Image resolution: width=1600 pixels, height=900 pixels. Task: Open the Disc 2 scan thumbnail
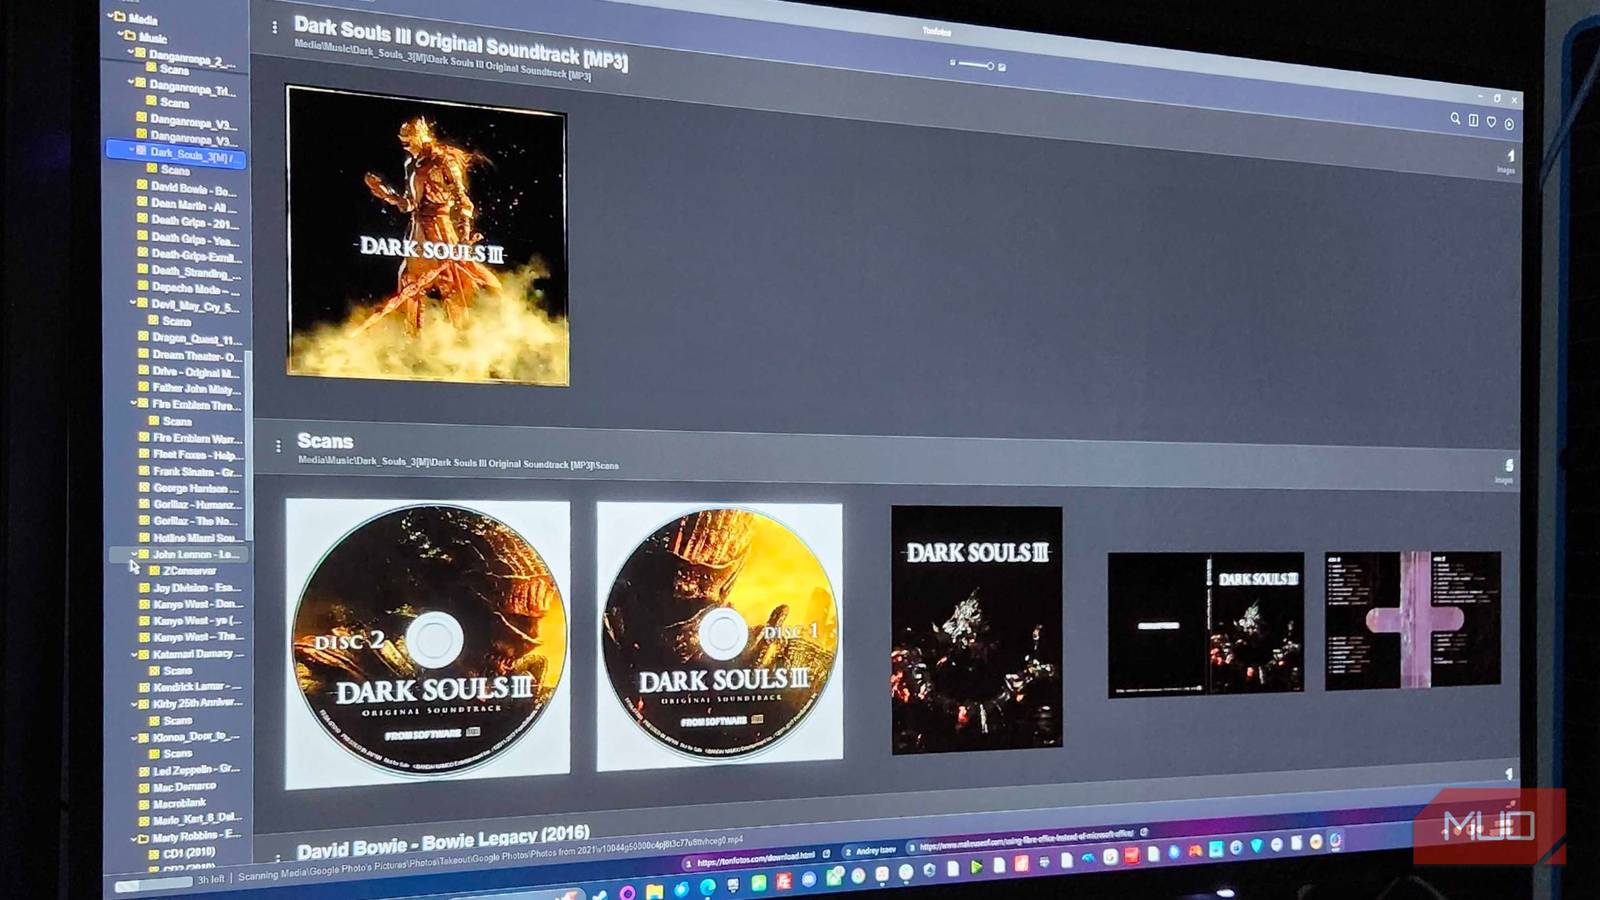click(428, 642)
